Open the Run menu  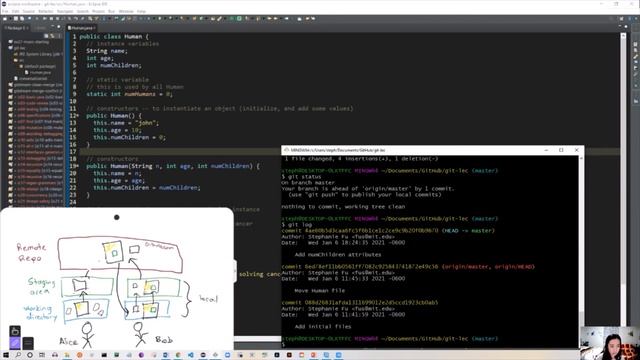[x=111, y=11]
